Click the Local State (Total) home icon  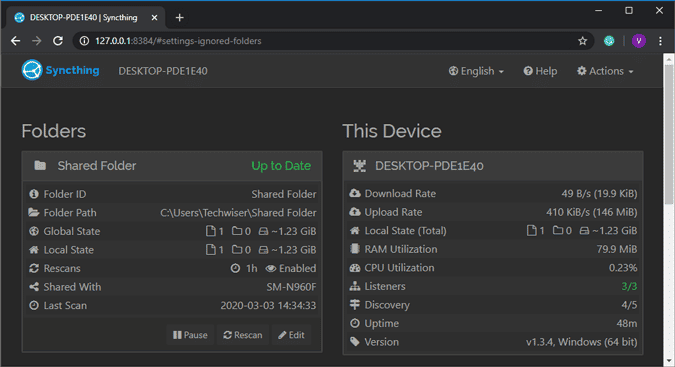point(355,231)
